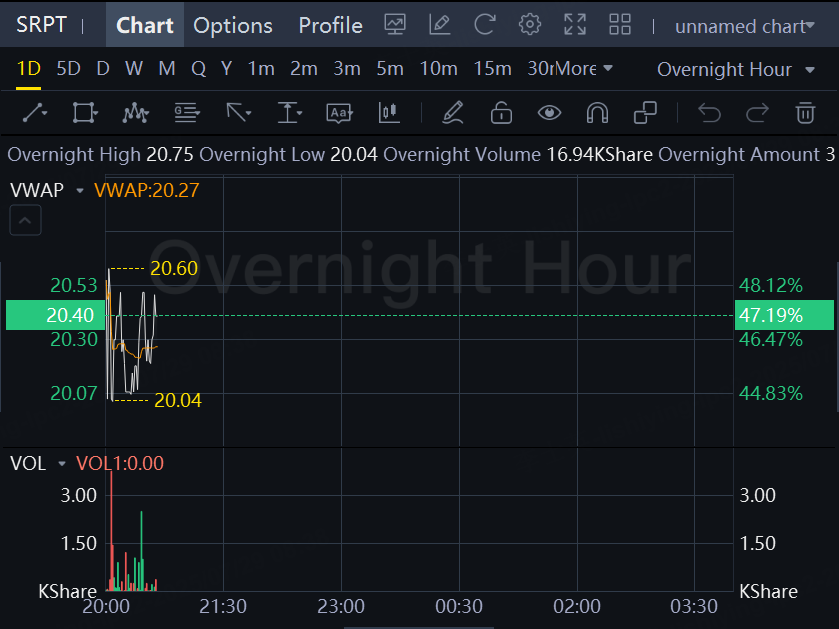
Task: Select the rectangle shape drawing tool
Action: coord(85,113)
